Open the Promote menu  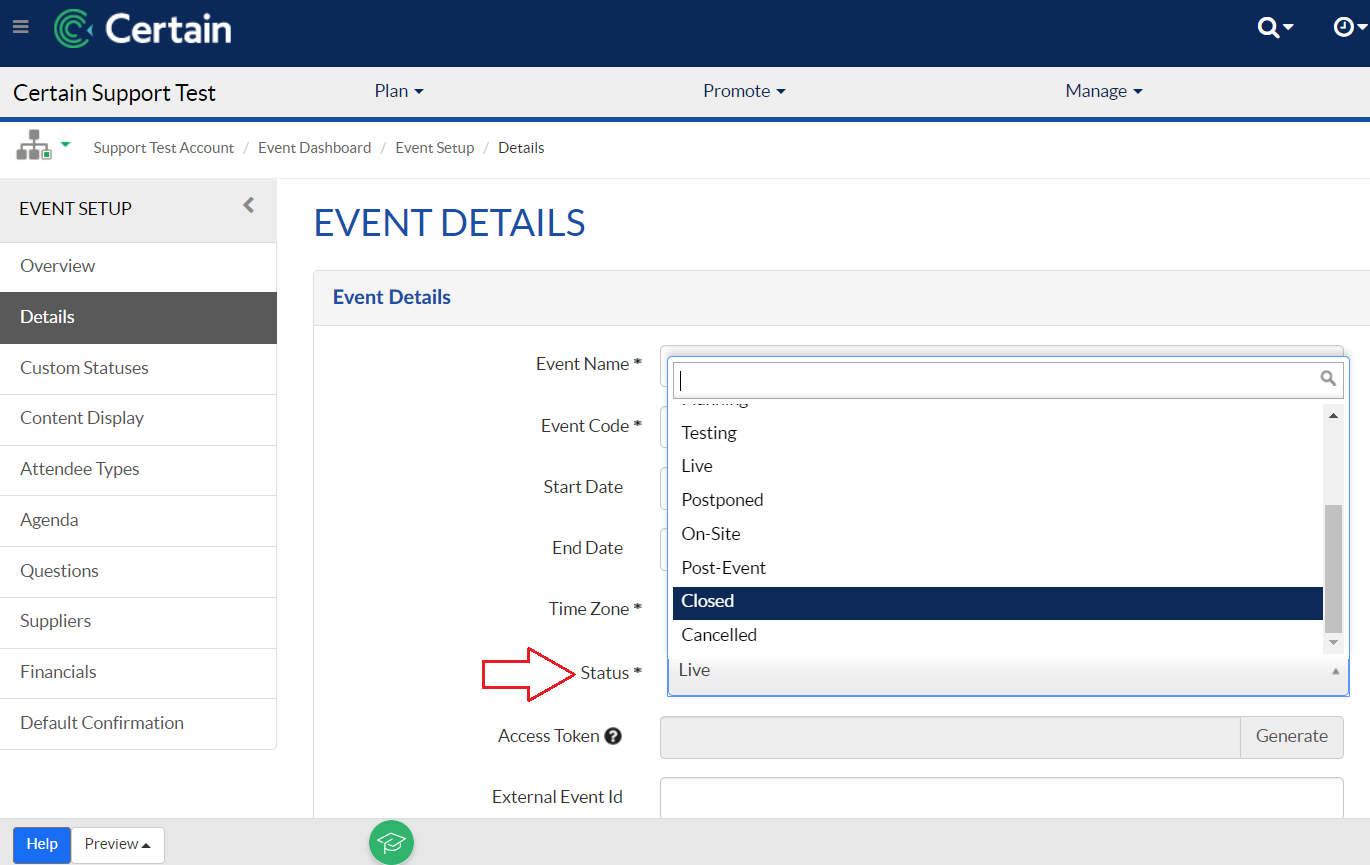pyautogui.click(x=744, y=91)
